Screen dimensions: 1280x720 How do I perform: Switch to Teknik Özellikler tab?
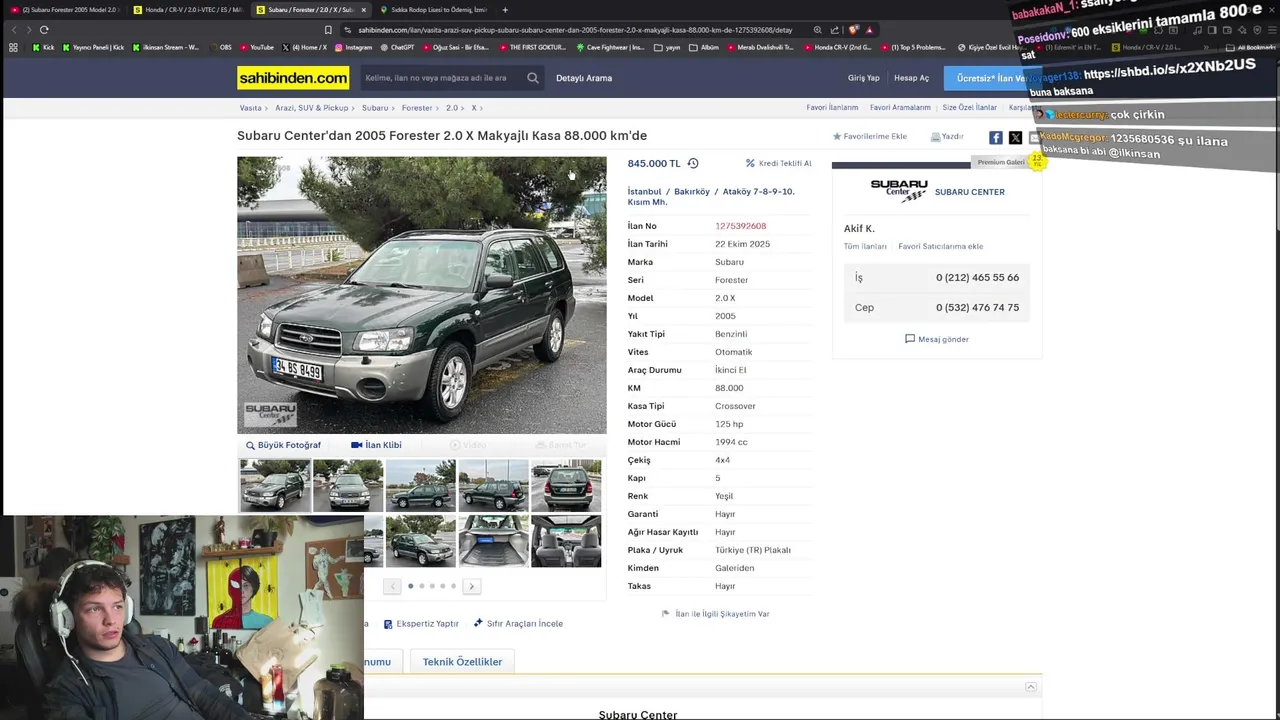[462, 662]
